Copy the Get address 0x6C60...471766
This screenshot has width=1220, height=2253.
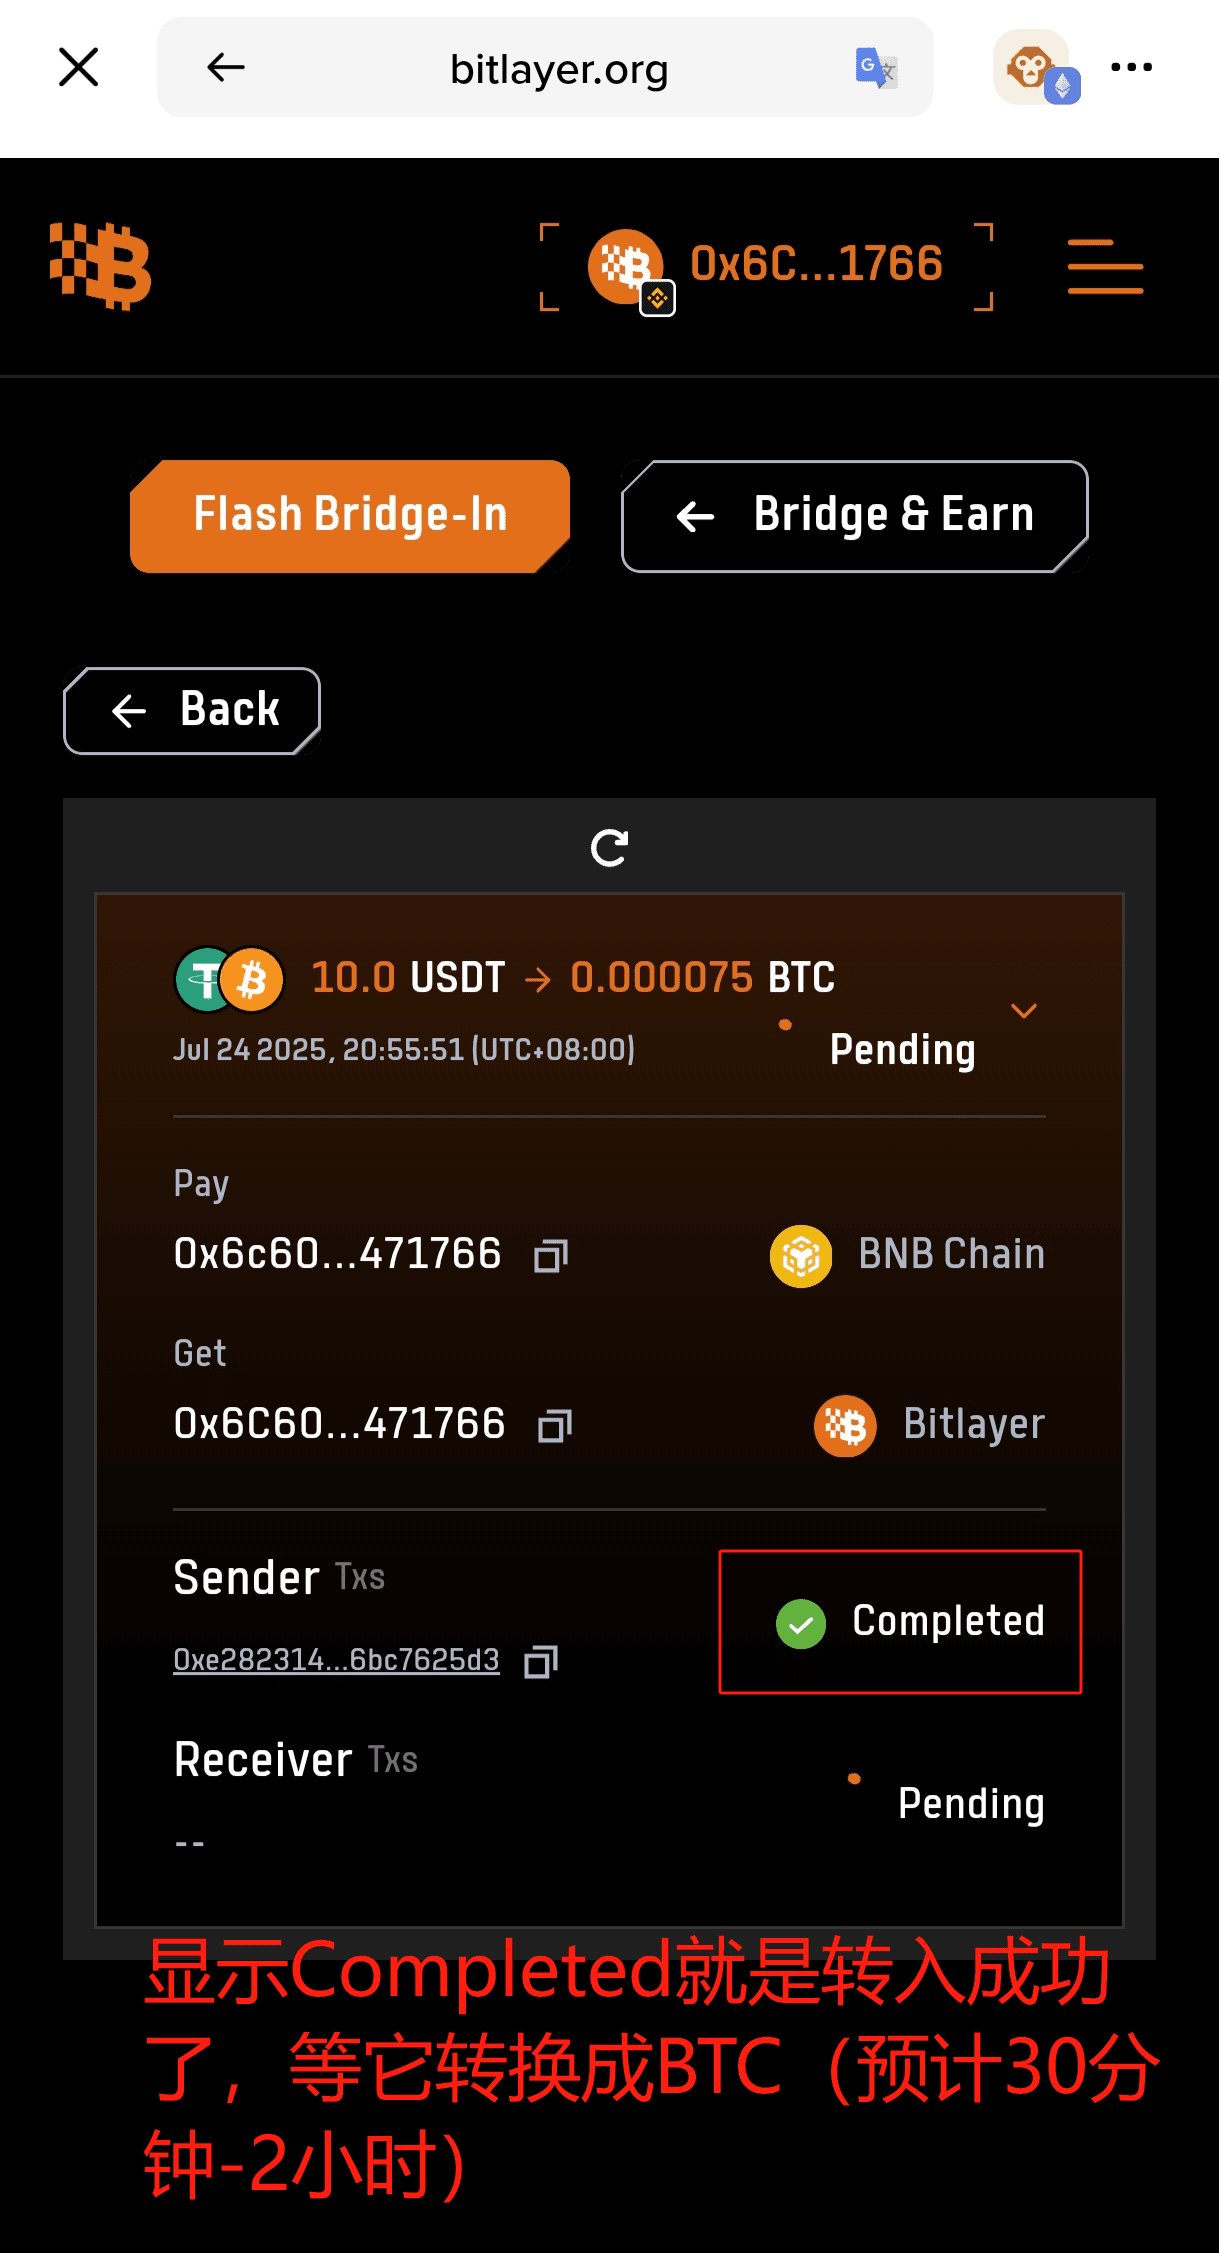(555, 1425)
